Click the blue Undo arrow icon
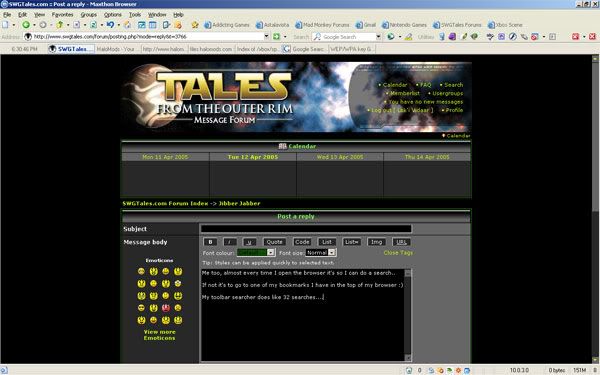This screenshot has height=375, width=600. point(110,25)
